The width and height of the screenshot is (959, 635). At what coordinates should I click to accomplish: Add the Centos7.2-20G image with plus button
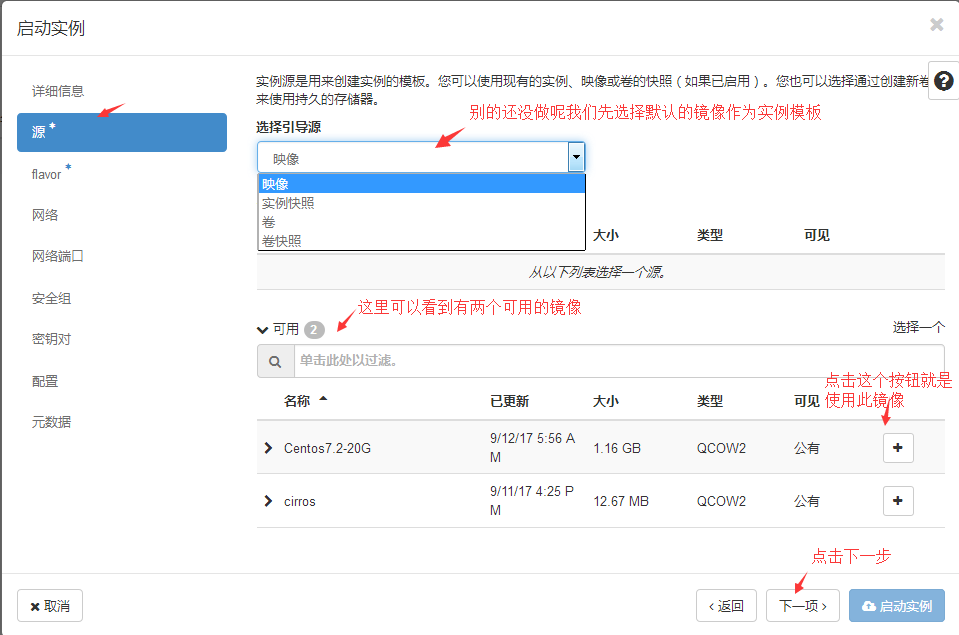(897, 448)
